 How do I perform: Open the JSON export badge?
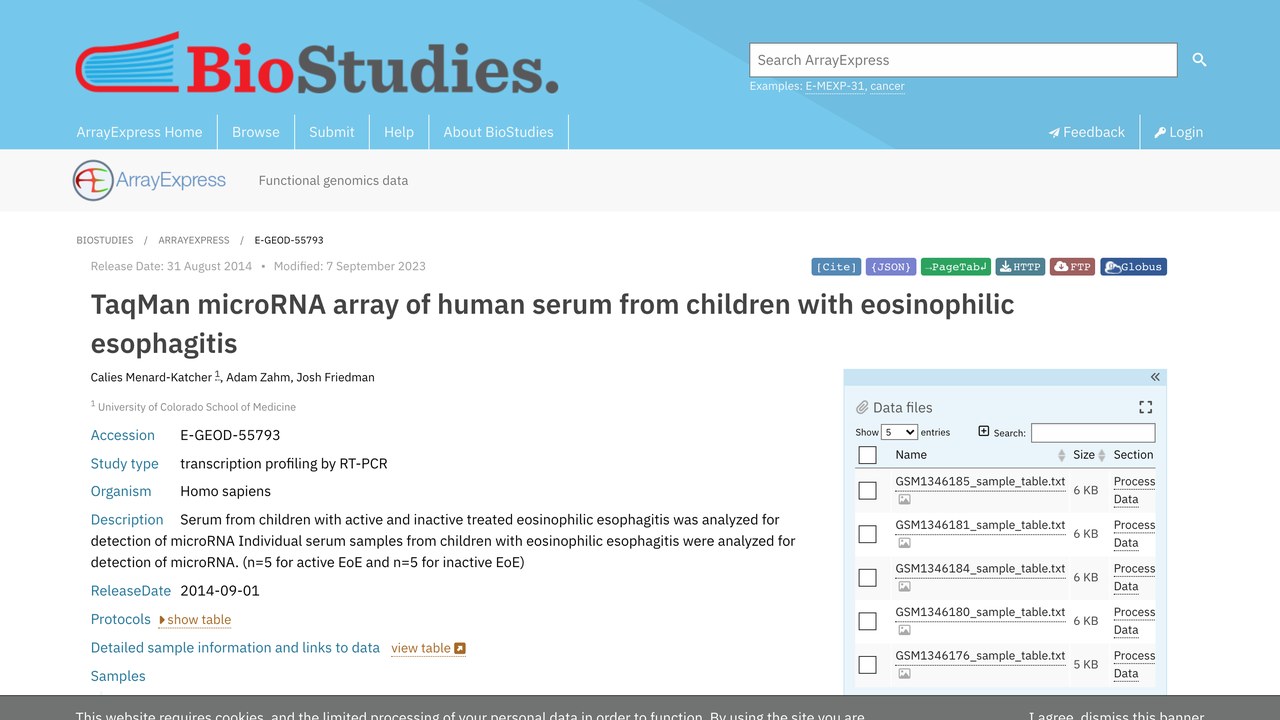pyautogui.click(x=891, y=267)
